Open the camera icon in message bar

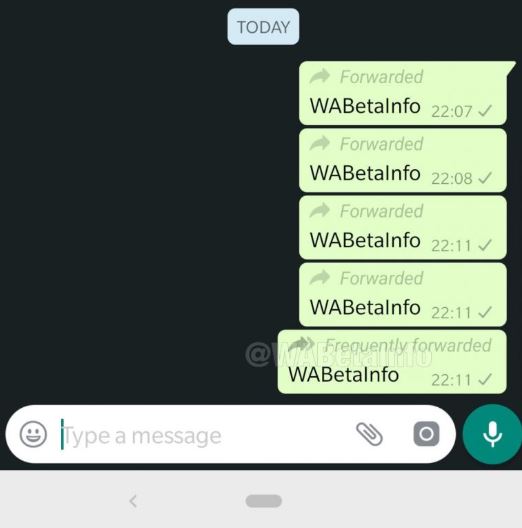[426, 434]
